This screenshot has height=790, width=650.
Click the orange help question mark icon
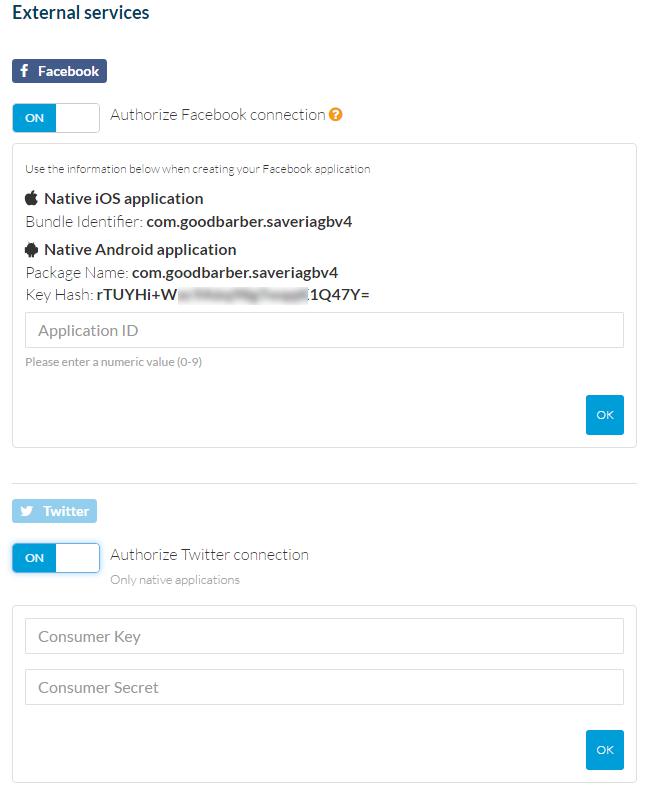point(336,115)
